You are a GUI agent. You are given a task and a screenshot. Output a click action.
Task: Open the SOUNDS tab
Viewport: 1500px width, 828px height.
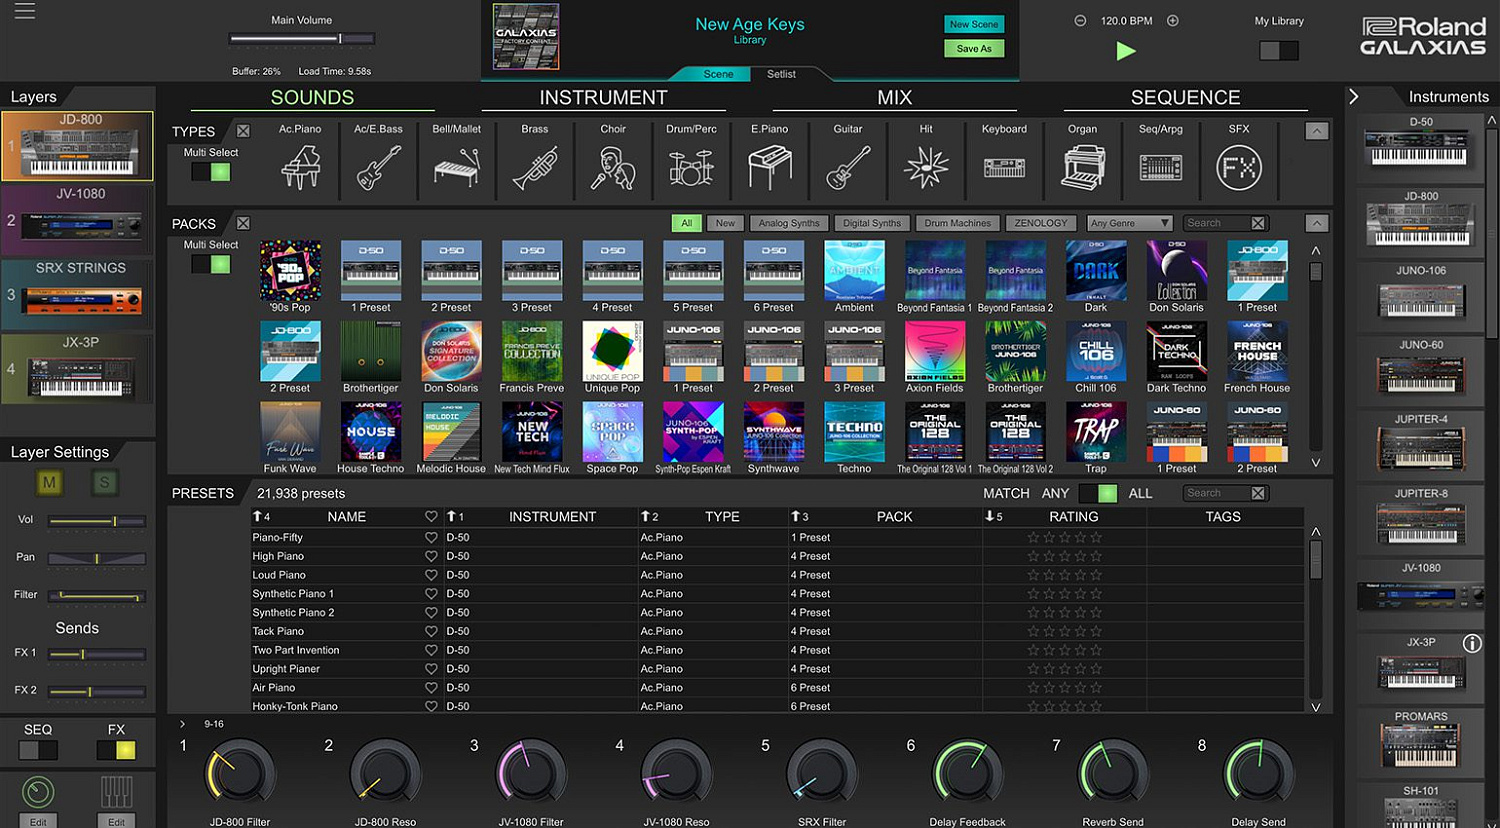pos(312,97)
